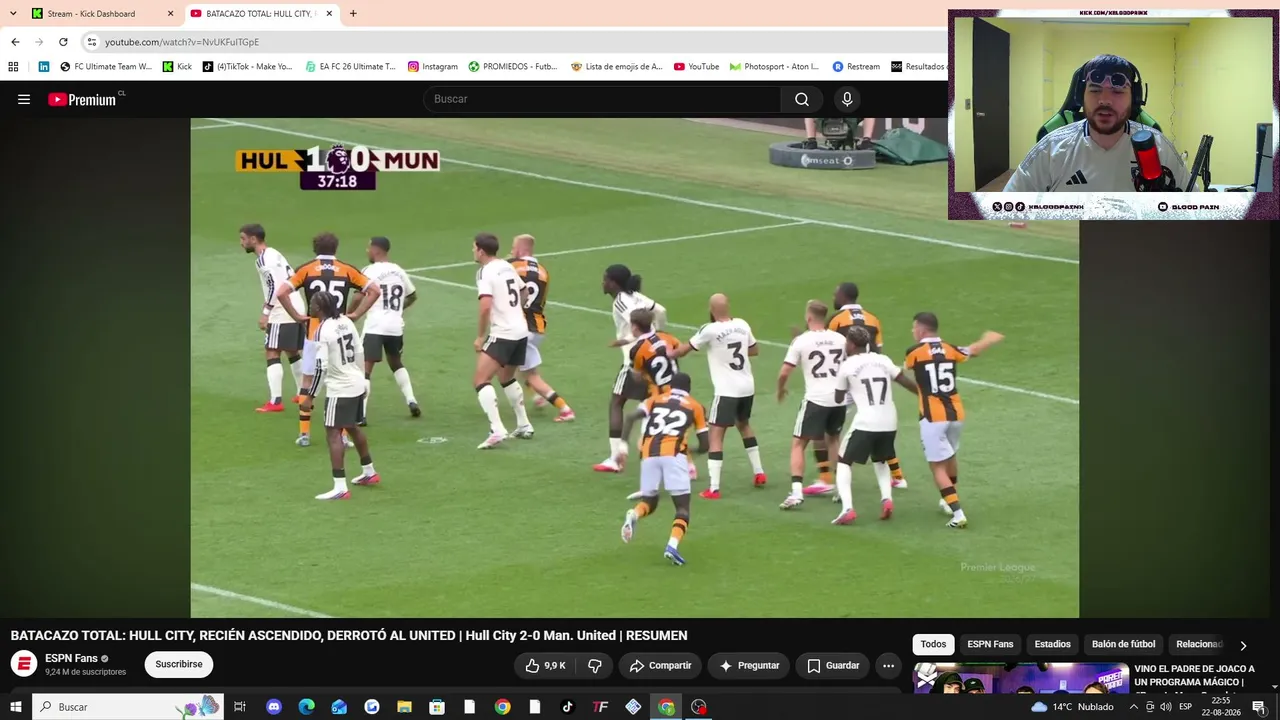Open the clock showing 22:55

(1221, 707)
